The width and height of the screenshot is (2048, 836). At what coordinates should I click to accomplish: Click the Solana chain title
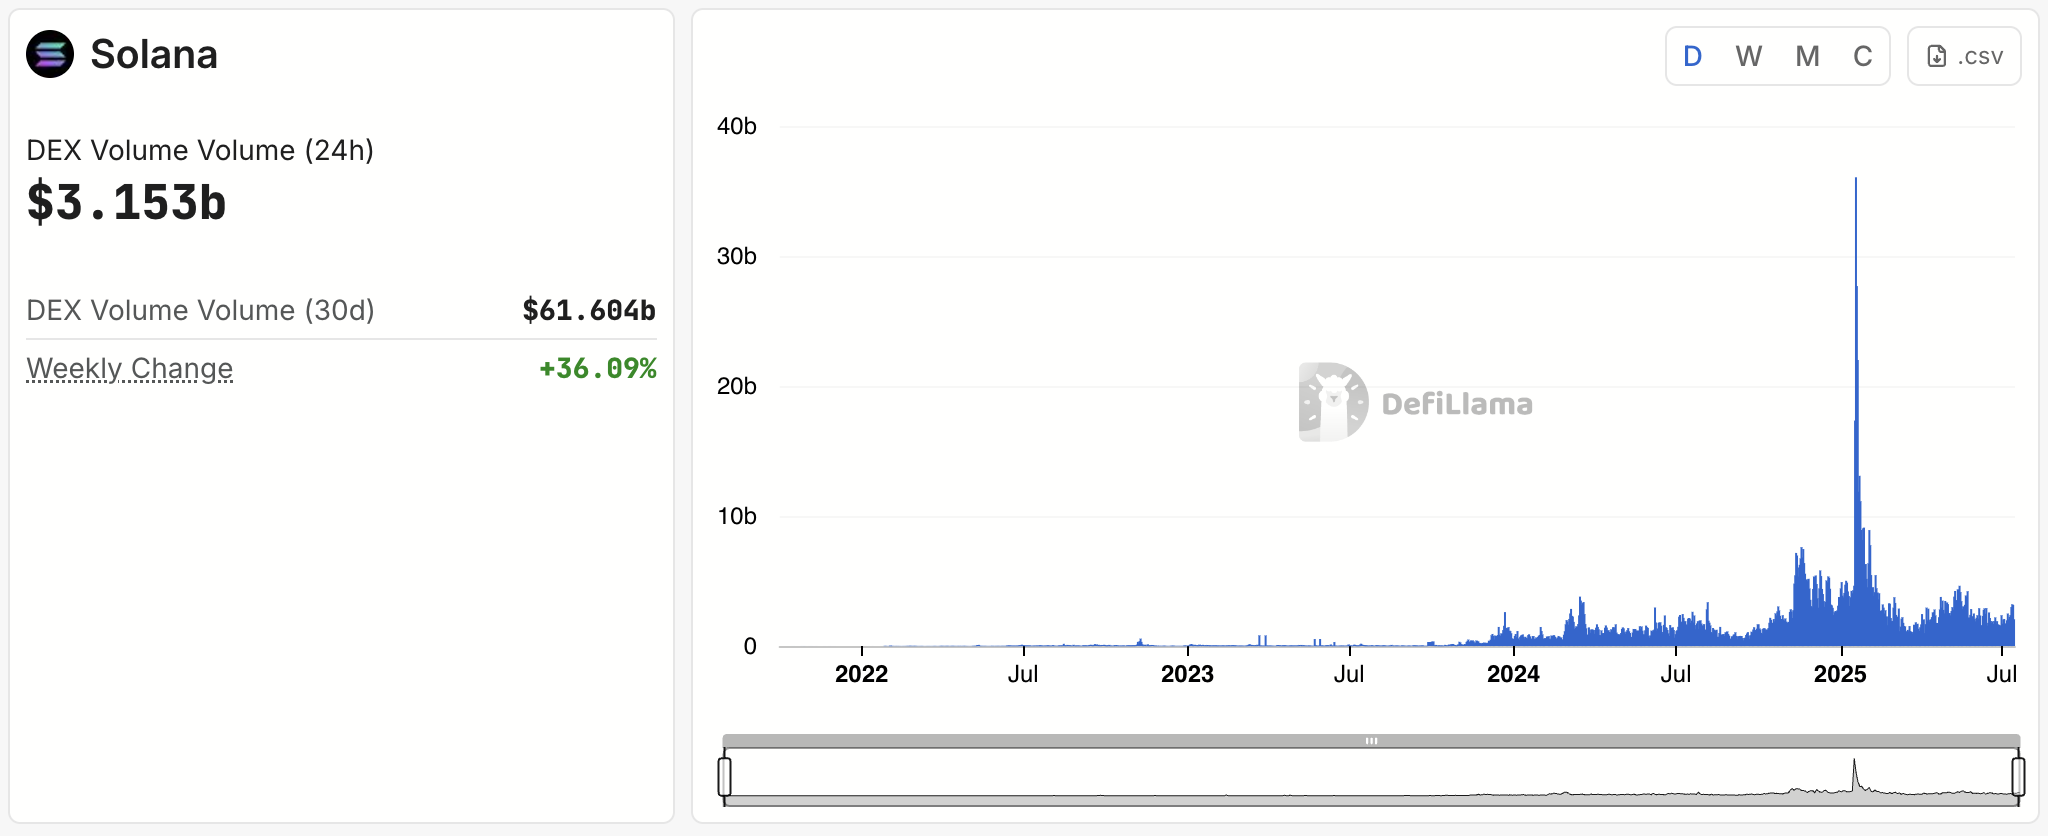click(154, 55)
